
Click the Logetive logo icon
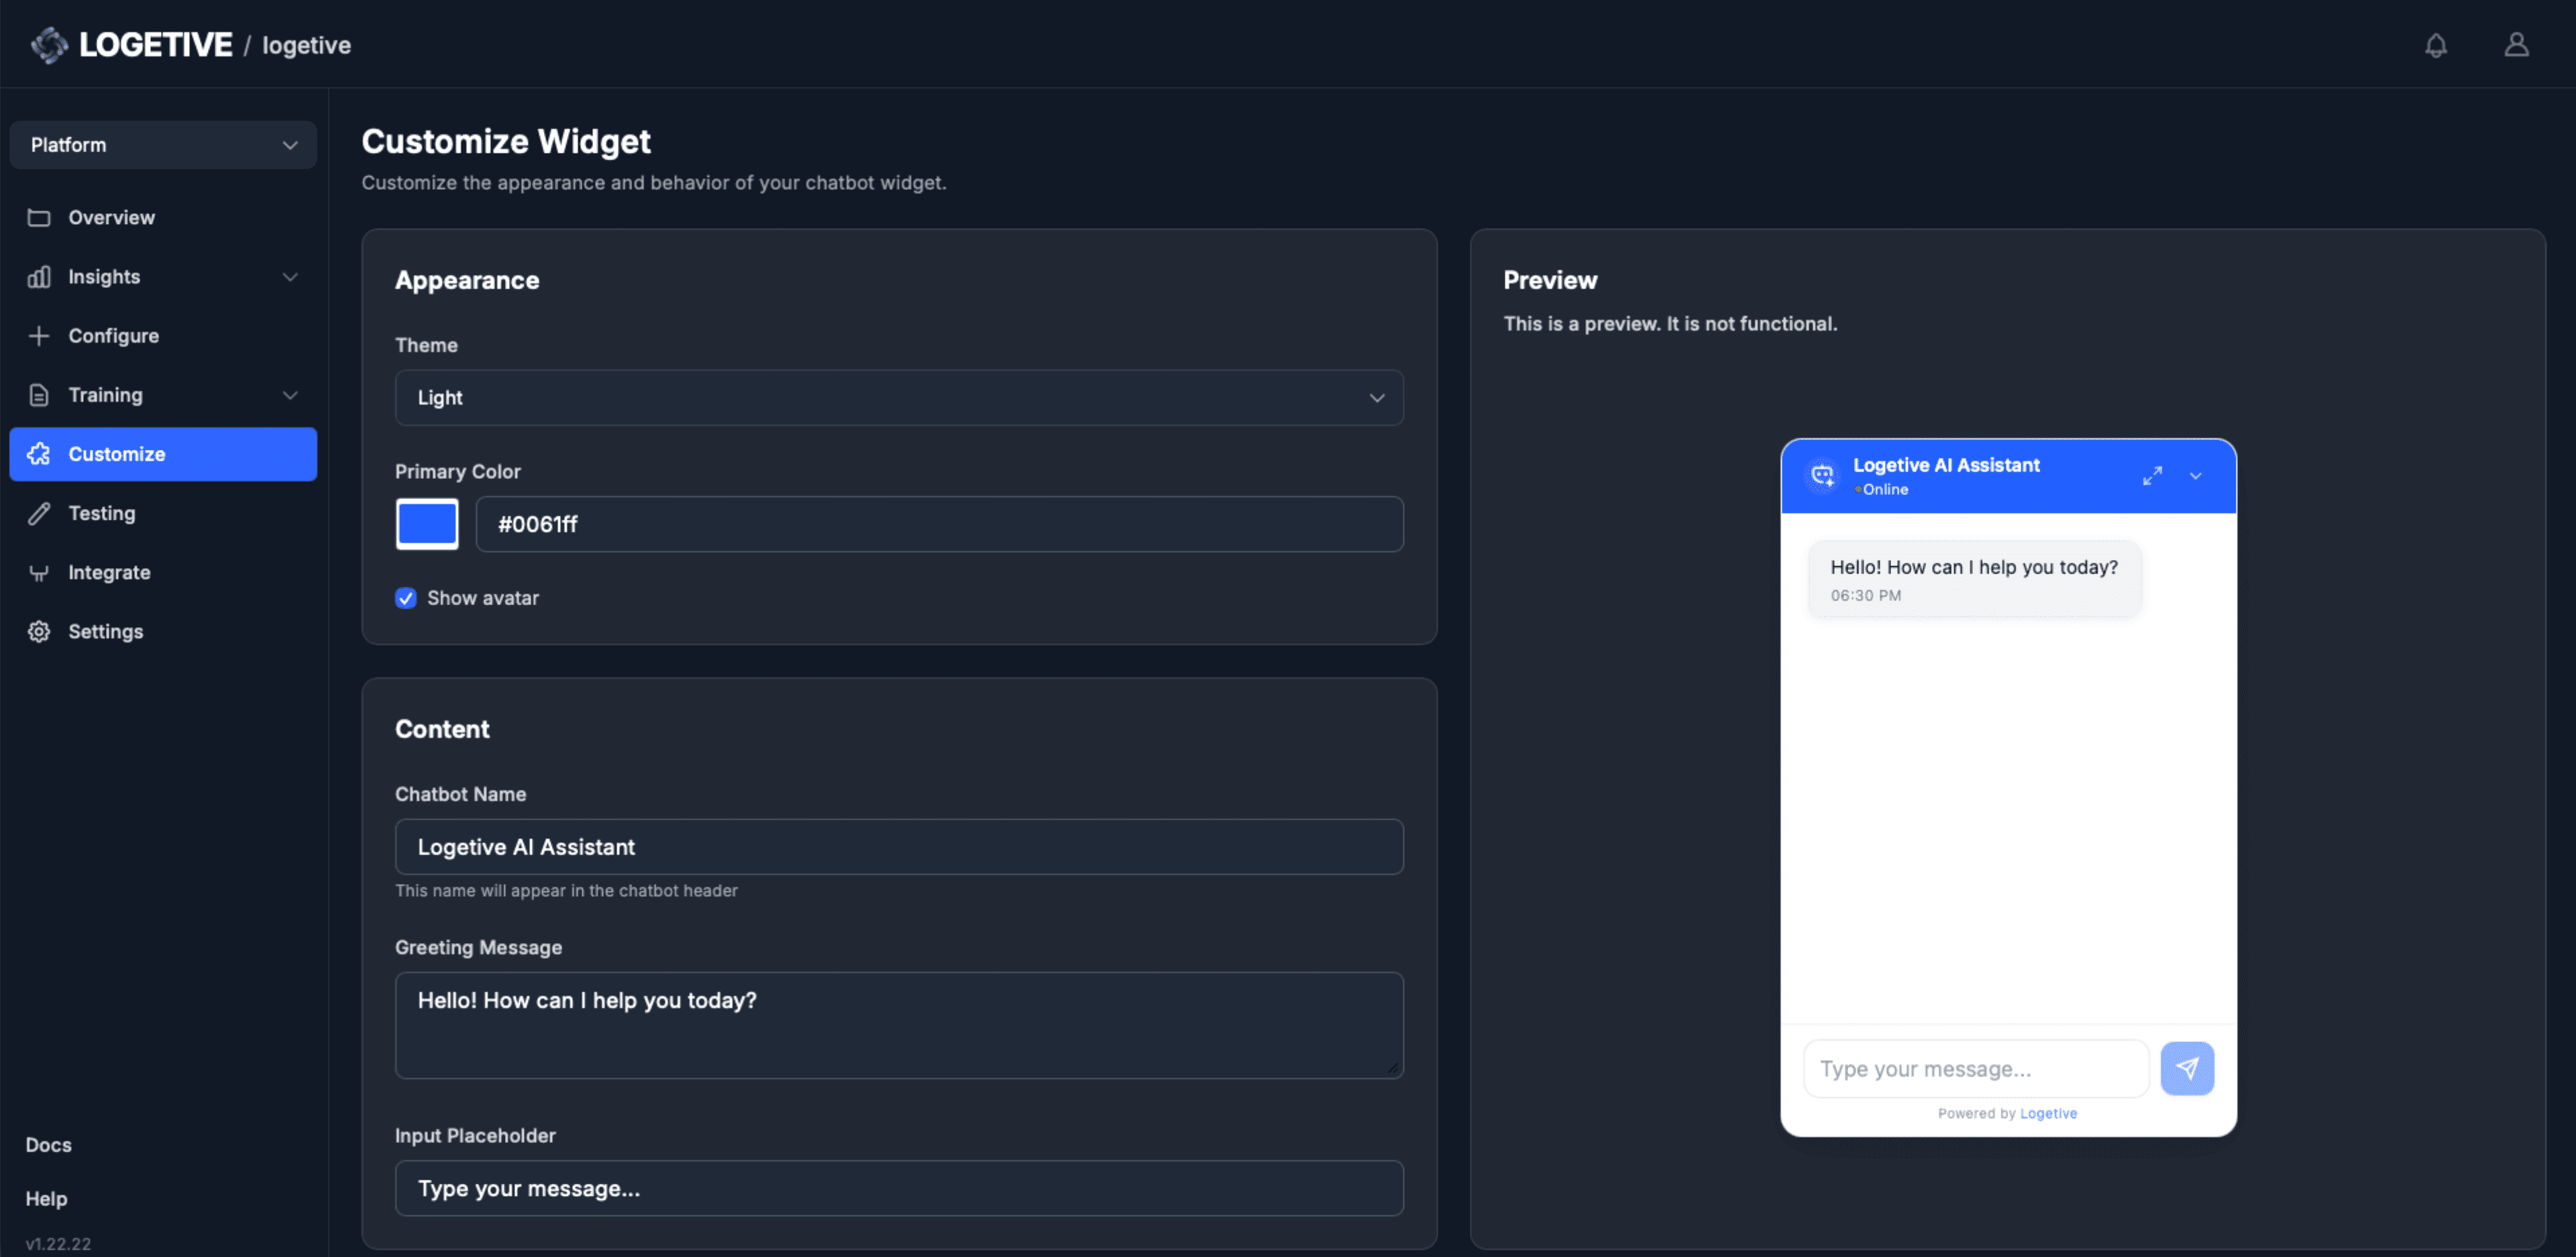49,45
